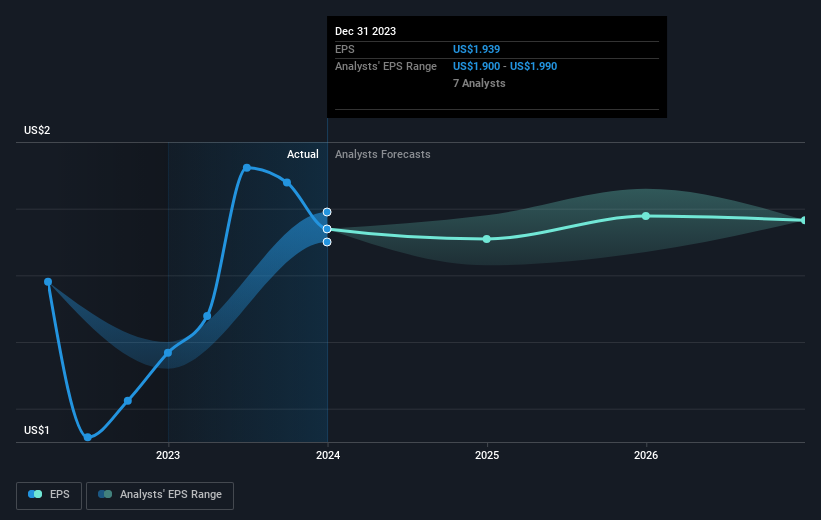Click the last forecast data point at right edge
821x520 pixels.
[x=804, y=220]
